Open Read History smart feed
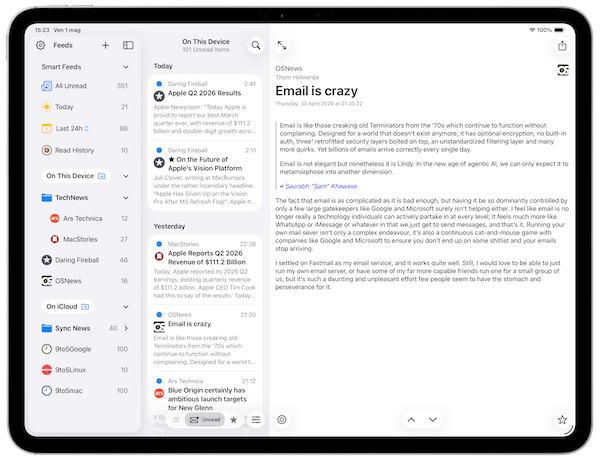The image size is (600, 460). coord(85,150)
